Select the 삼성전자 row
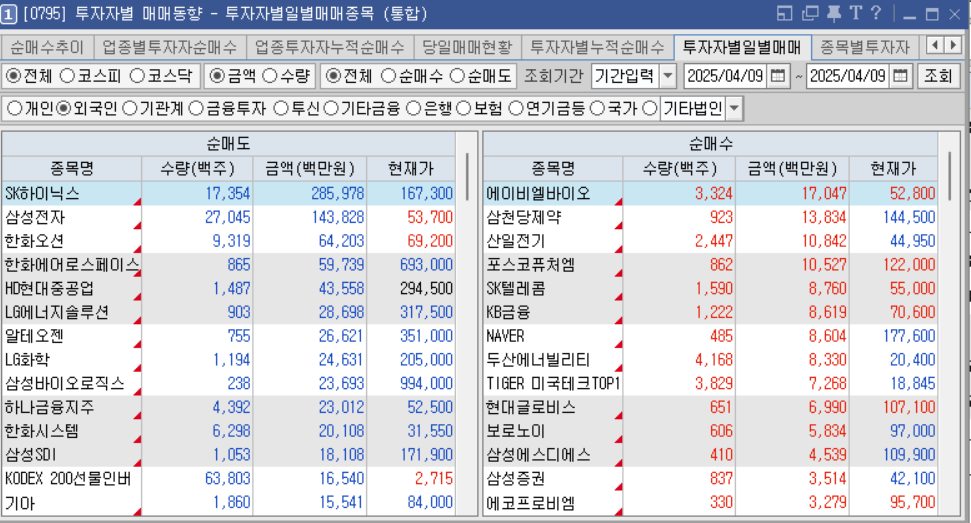971x523 pixels. pyautogui.click(x=229, y=217)
